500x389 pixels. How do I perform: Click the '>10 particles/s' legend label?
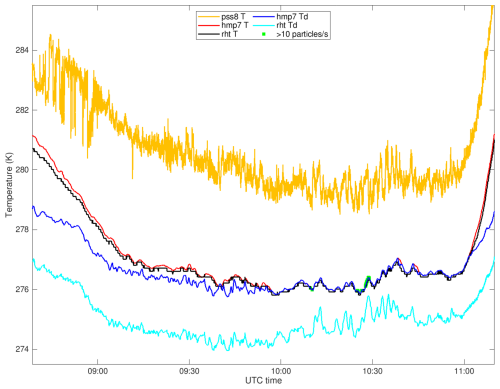[302, 34]
